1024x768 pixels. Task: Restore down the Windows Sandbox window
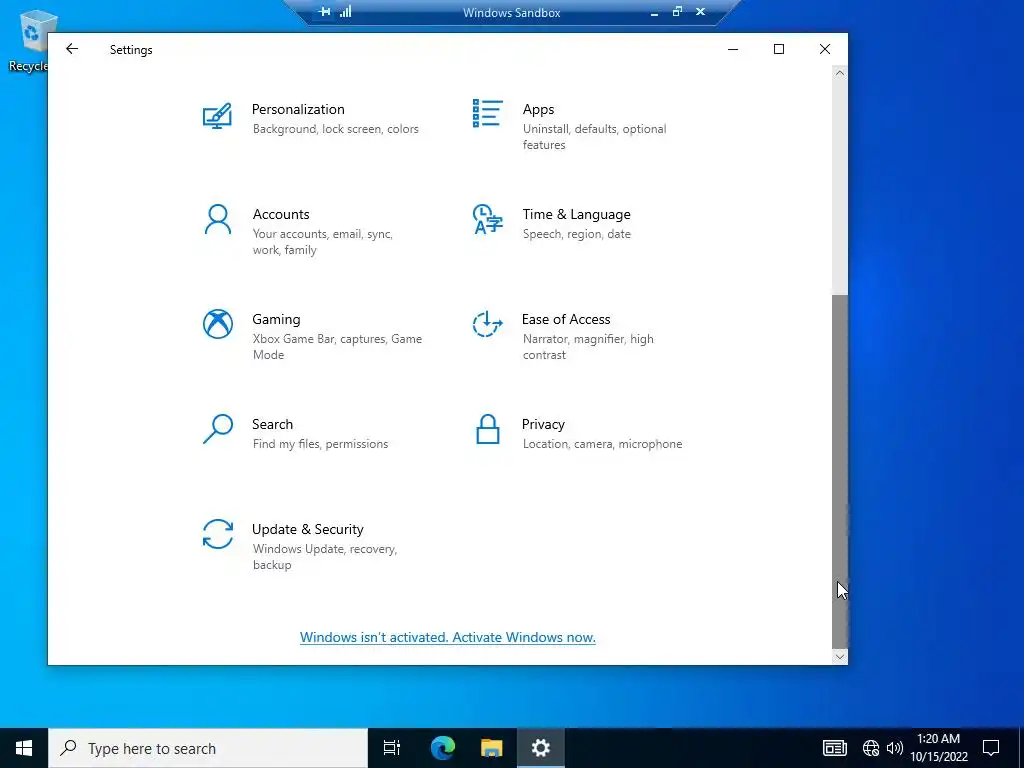click(x=677, y=12)
